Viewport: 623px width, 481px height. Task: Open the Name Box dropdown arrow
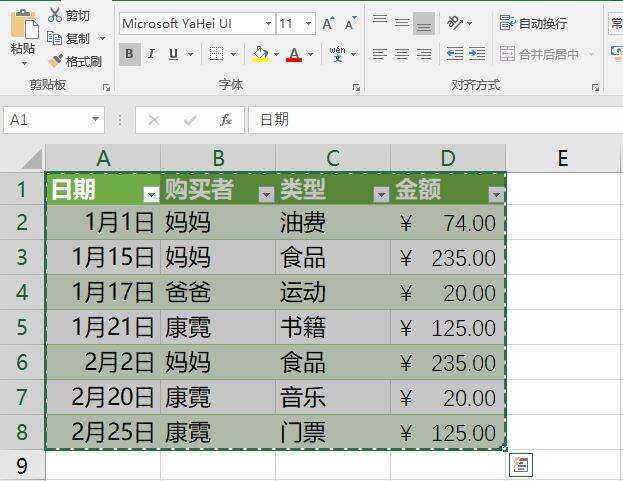pyautogui.click(x=95, y=119)
